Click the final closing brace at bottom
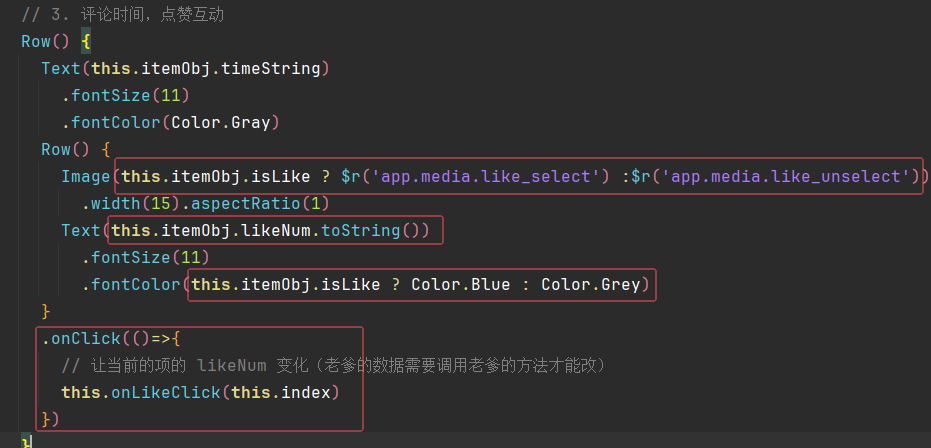The height and width of the screenshot is (448, 931). click(x=27, y=440)
